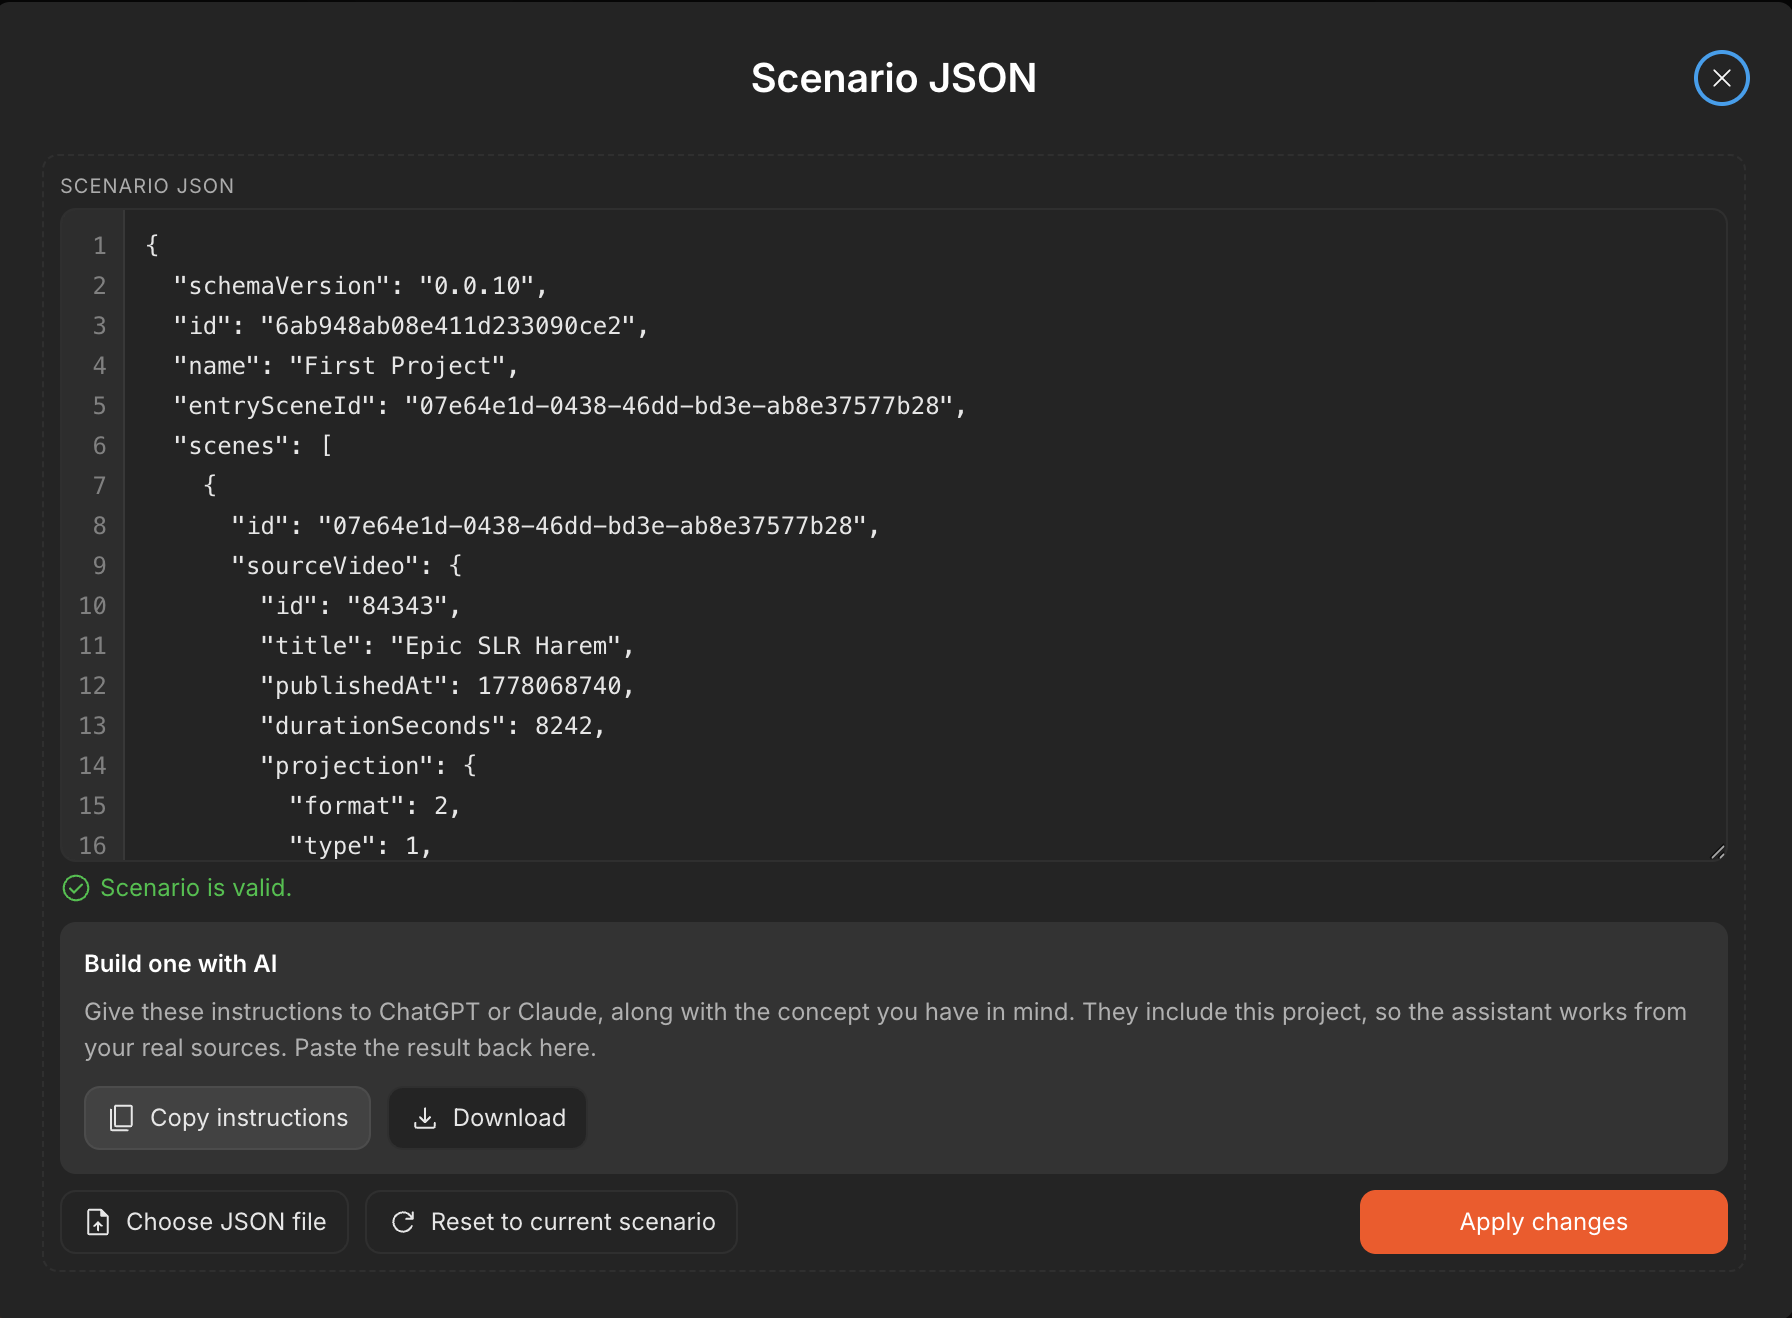Click the durationSeconds value 8242
The height and width of the screenshot is (1318, 1792).
pos(563,726)
